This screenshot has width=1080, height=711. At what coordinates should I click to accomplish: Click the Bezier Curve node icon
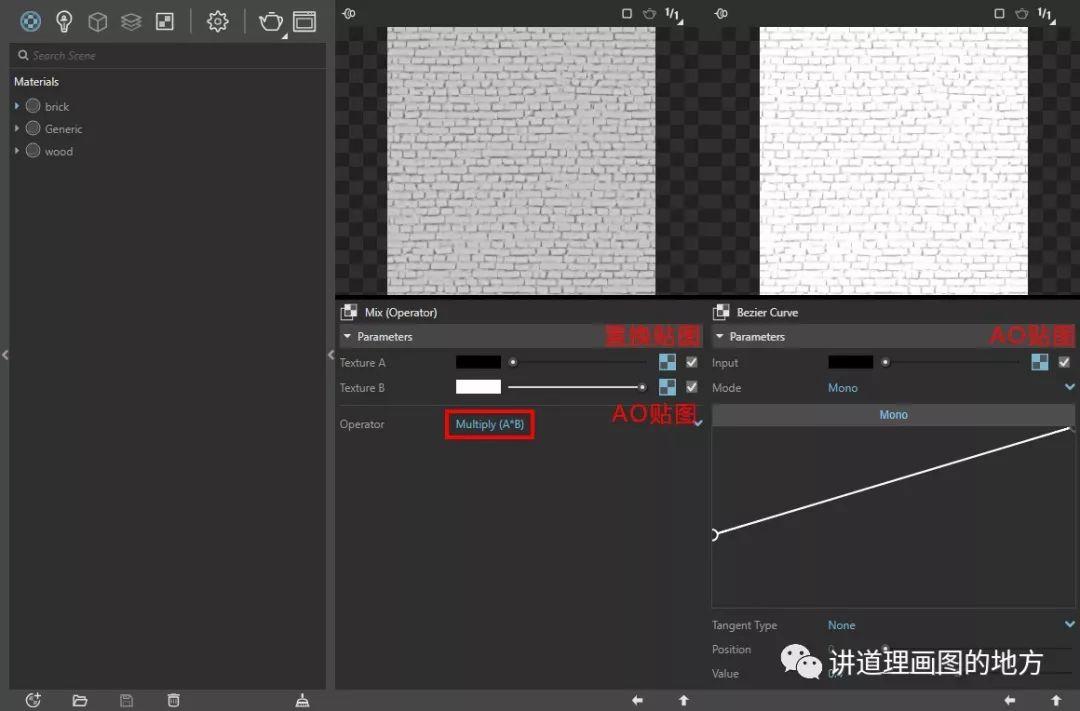tap(721, 312)
